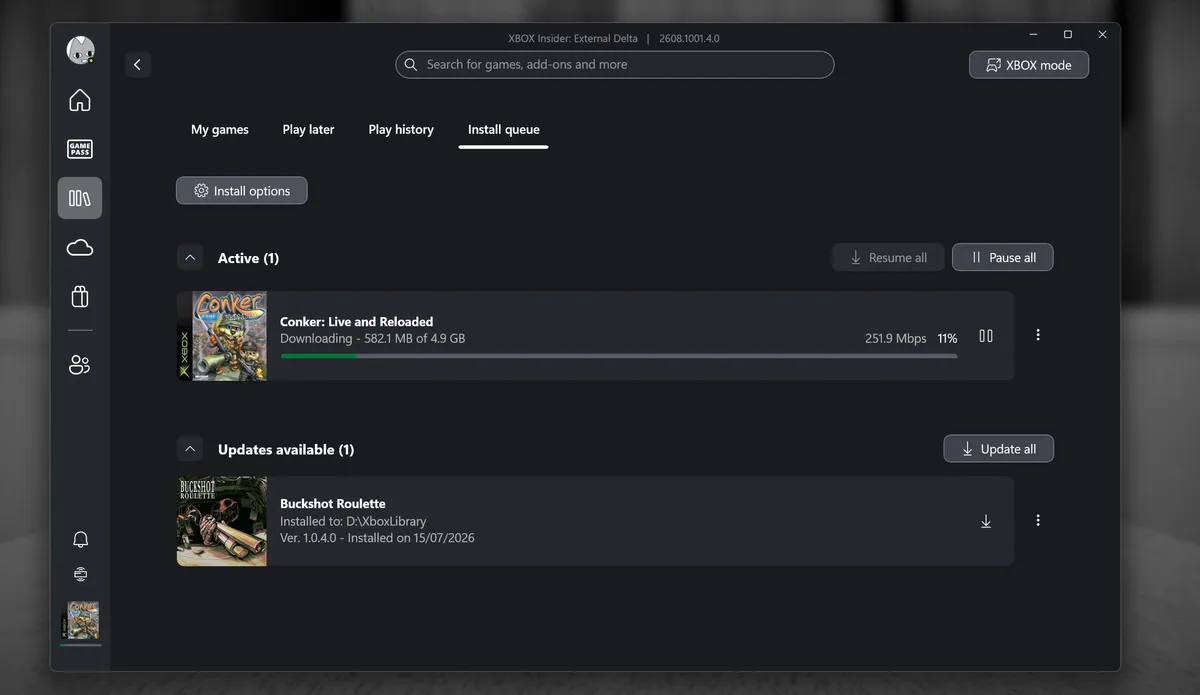Image resolution: width=1200 pixels, height=695 pixels.
Task: Click the profile avatar in the sidebar
Action: click(x=80, y=50)
